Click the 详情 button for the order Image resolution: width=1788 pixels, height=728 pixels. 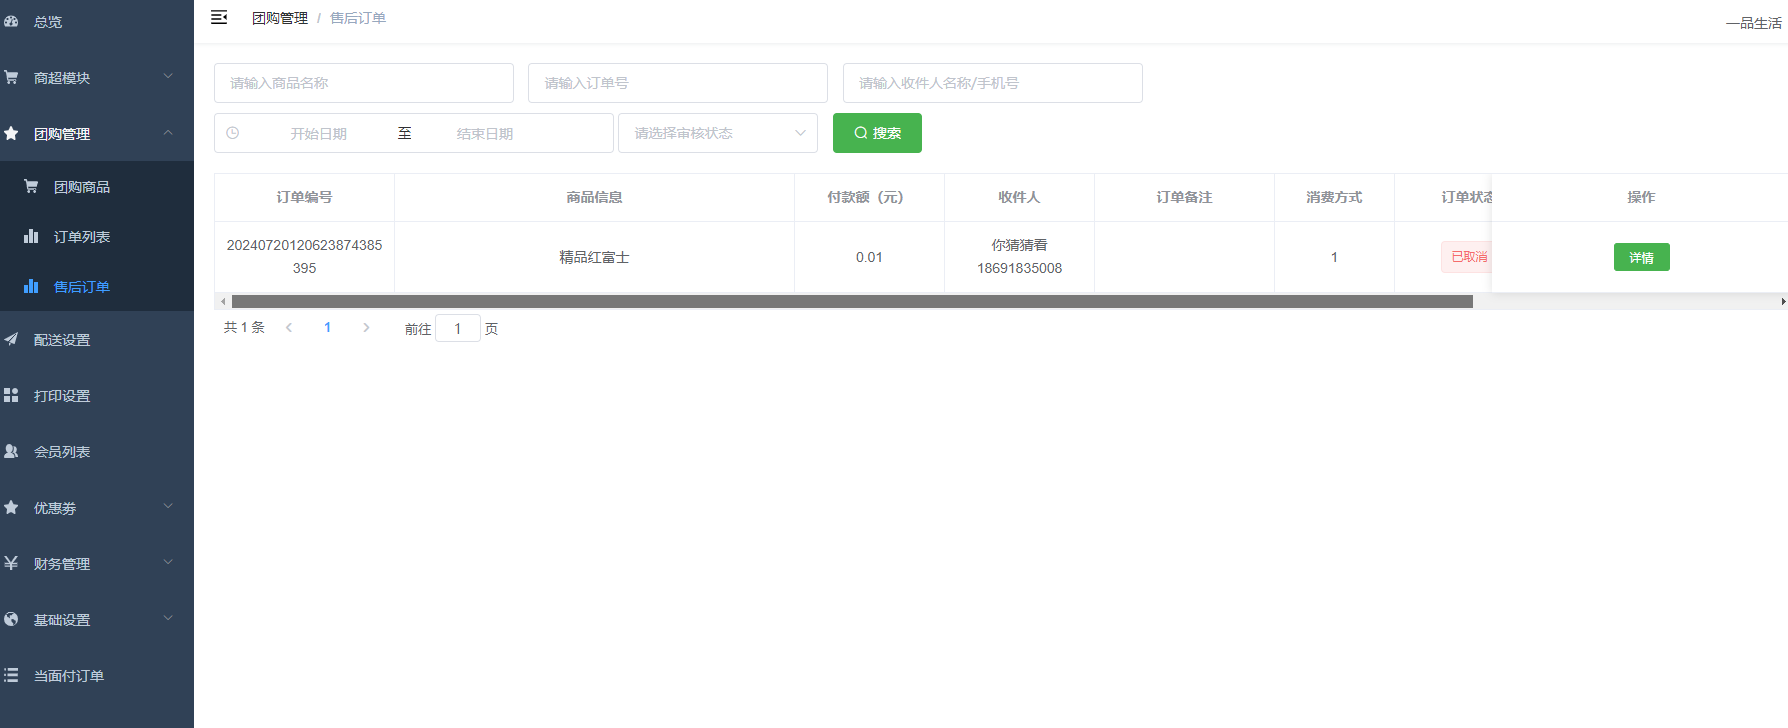pyautogui.click(x=1641, y=257)
